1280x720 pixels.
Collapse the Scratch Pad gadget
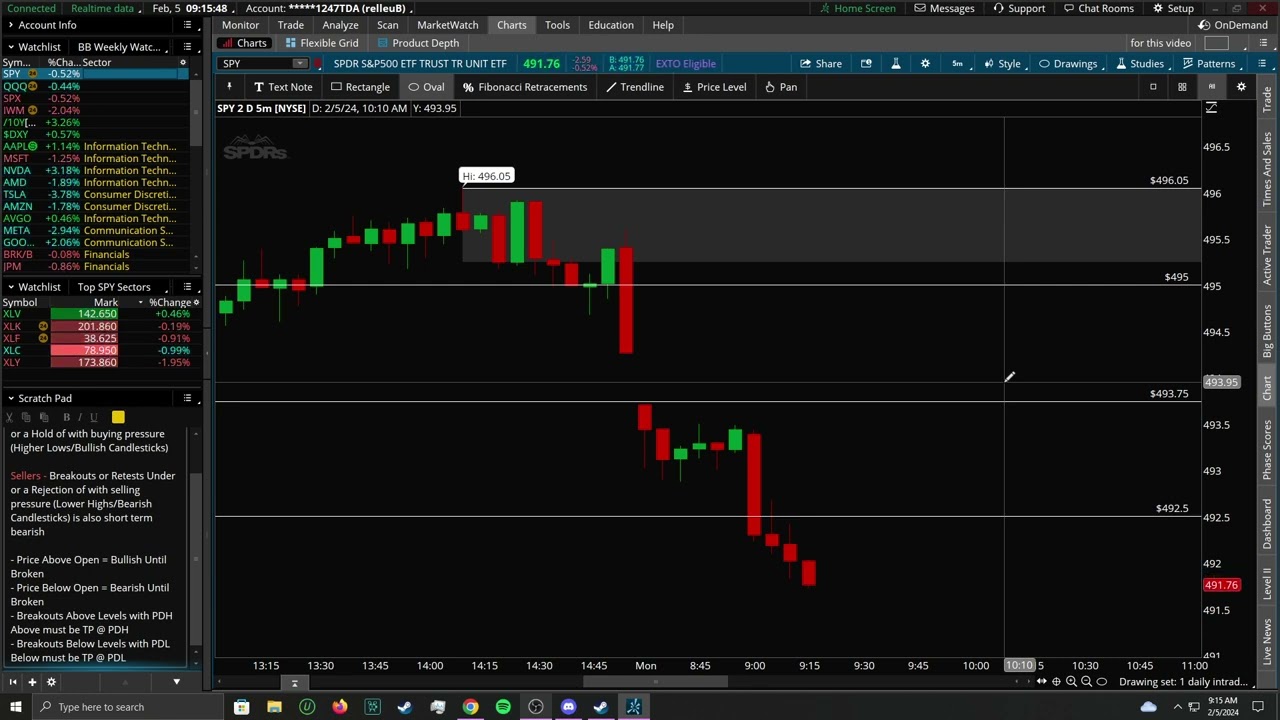[x=9, y=398]
